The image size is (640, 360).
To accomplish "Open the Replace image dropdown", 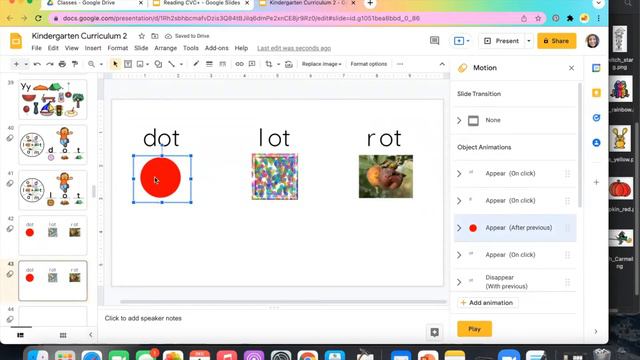I will 322,64.
